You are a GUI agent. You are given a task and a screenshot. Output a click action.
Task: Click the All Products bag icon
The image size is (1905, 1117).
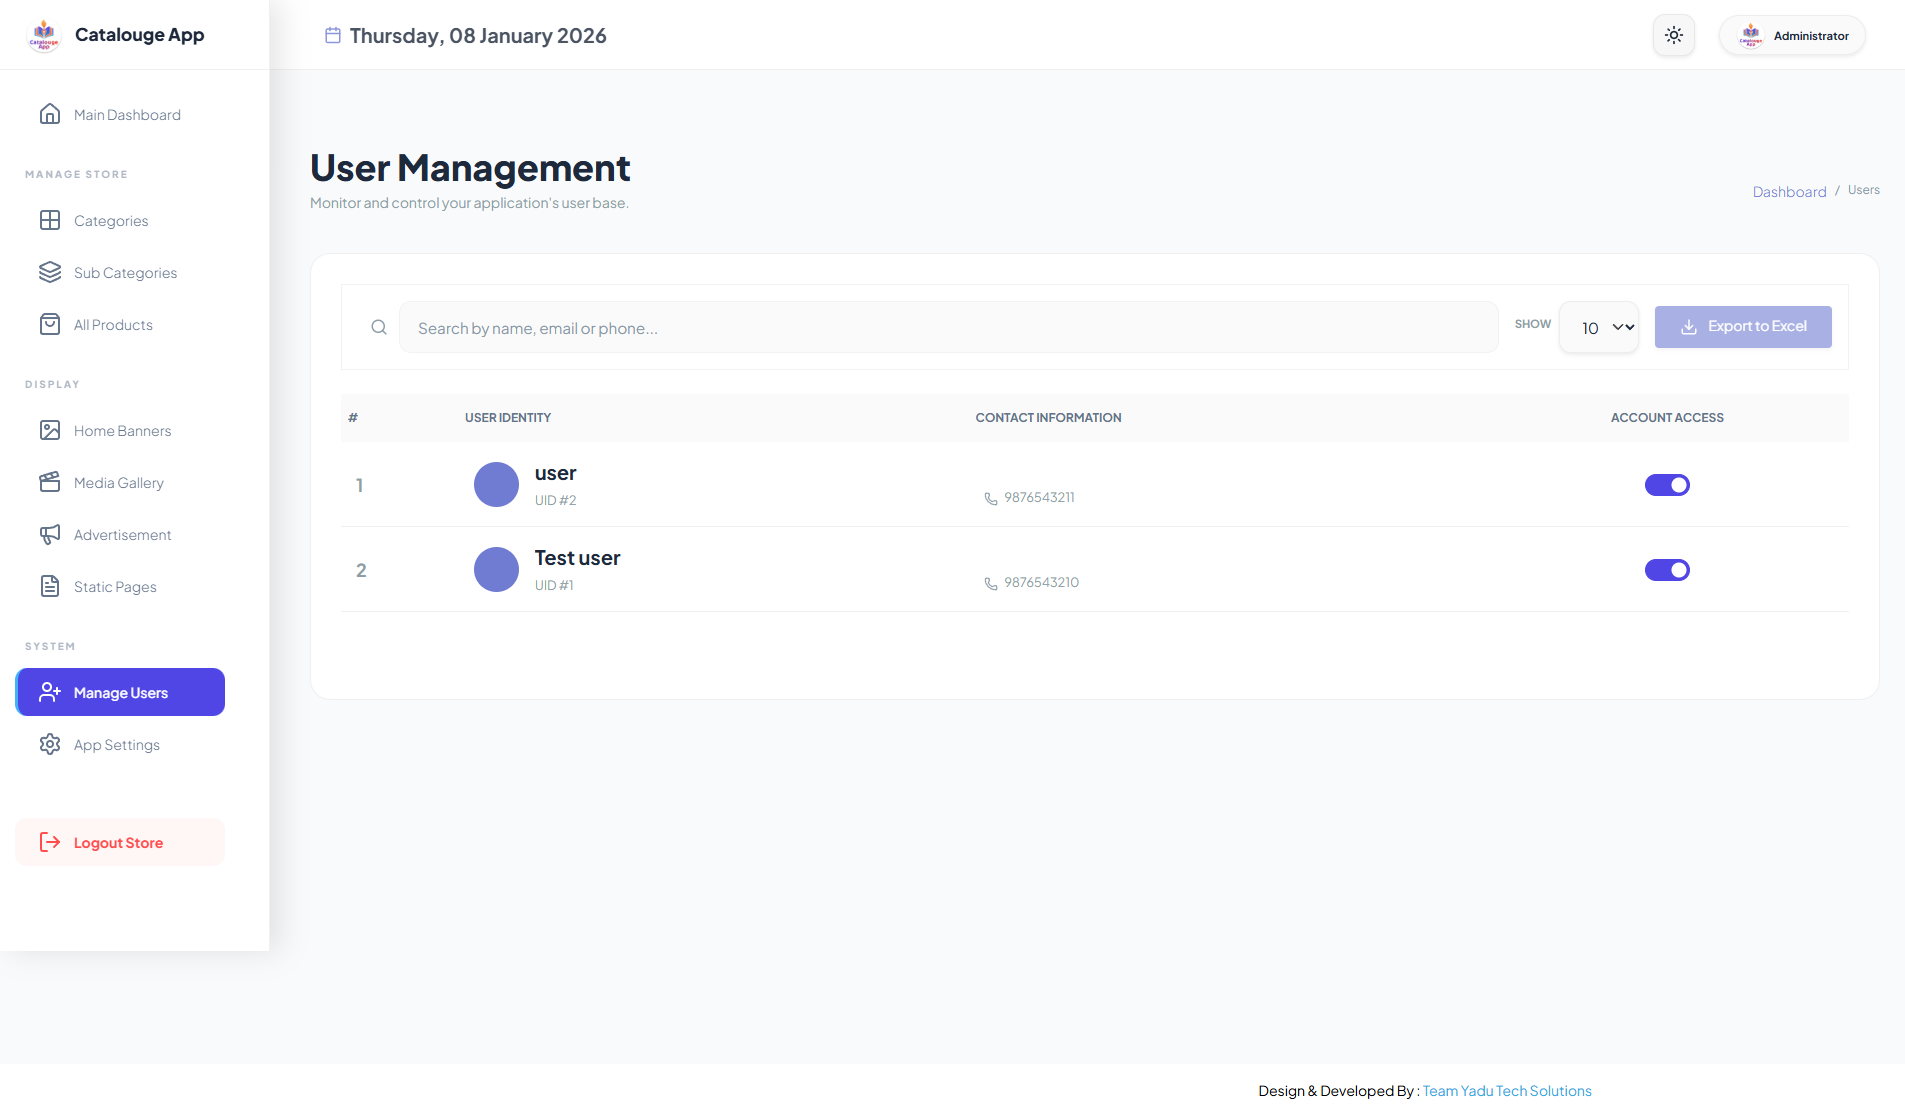pyautogui.click(x=50, y=324)
